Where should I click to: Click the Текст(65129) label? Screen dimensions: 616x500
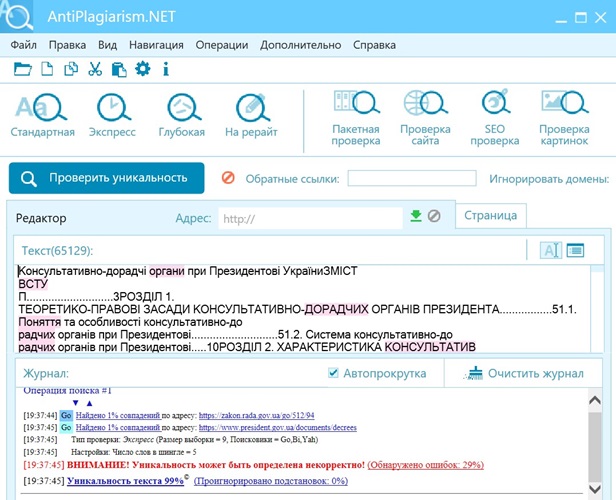57,251
